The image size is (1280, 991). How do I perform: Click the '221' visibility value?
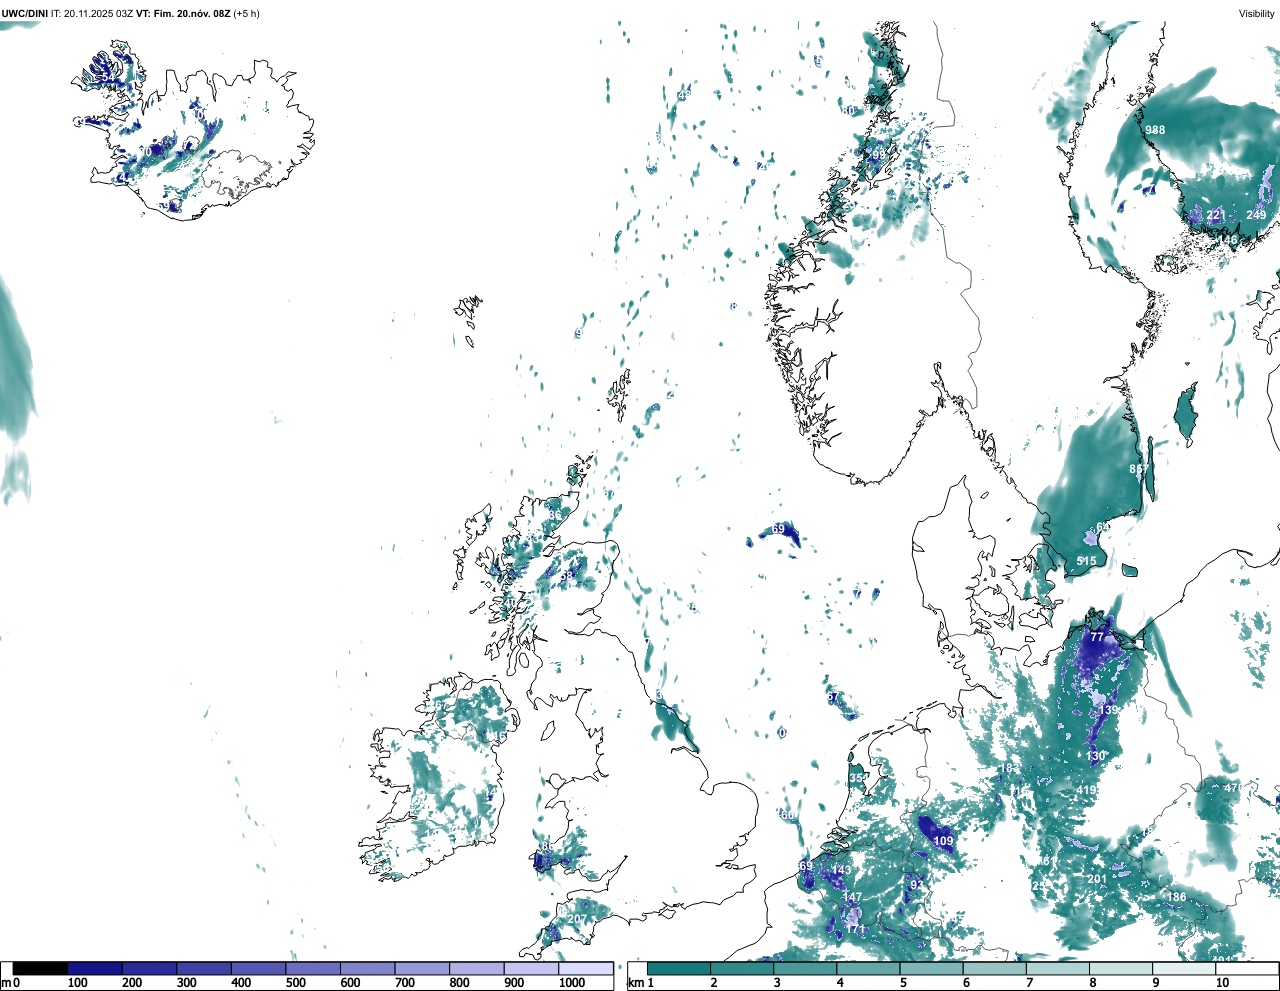(1216, 215)
